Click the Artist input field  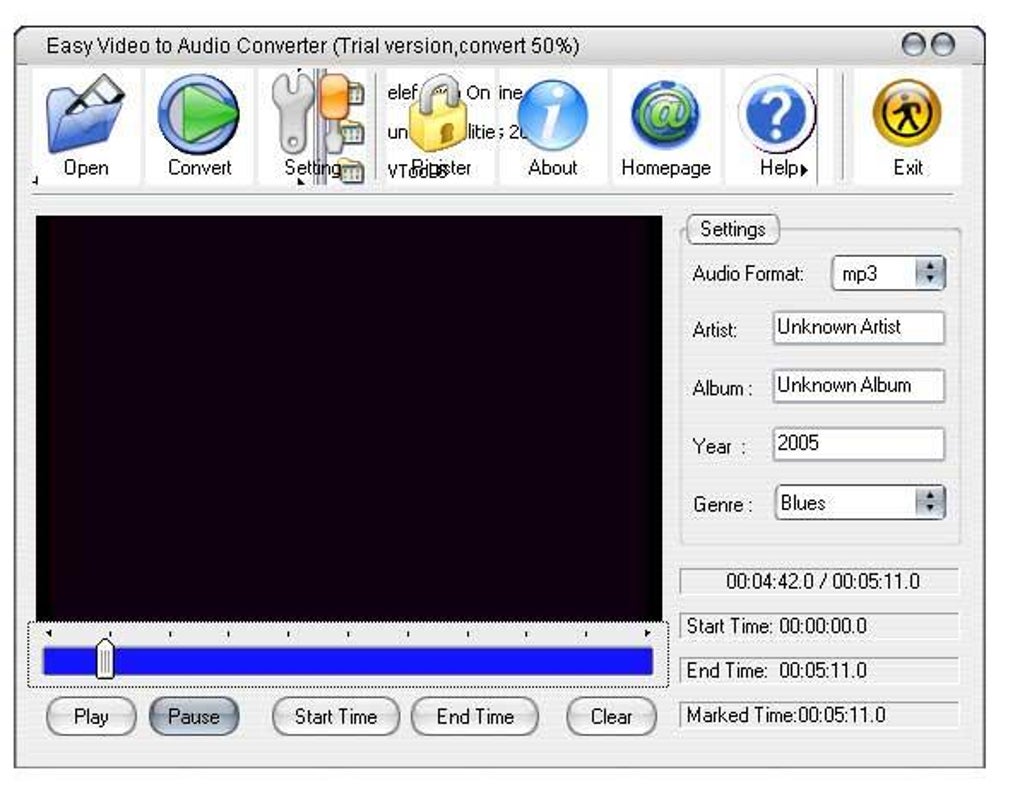click(859, 327)
